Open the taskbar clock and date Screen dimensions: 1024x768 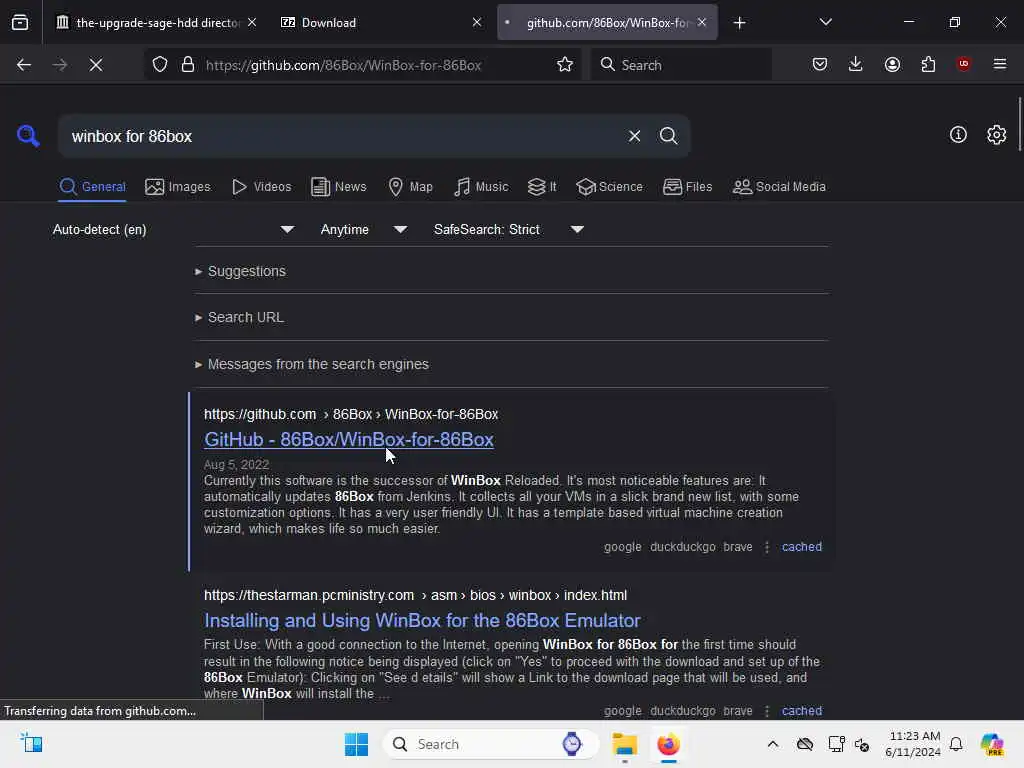pyautogui.click(x=913, y=744)
